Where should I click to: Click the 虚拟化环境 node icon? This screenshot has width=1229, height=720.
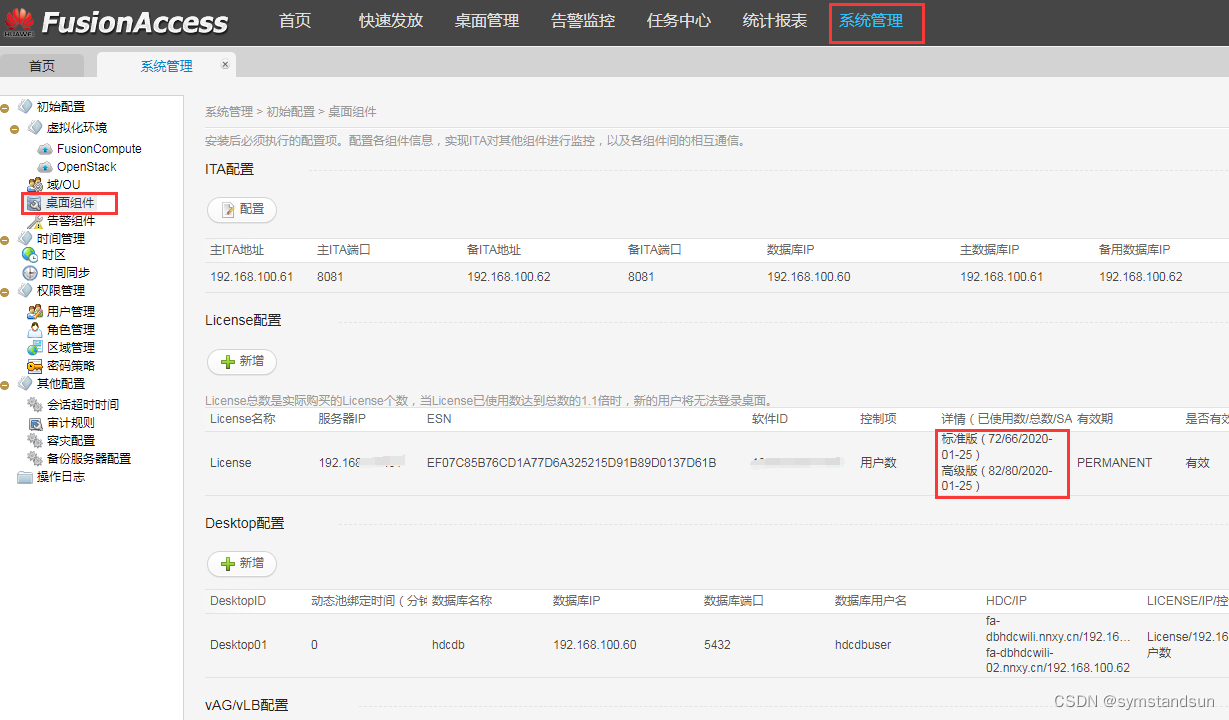pos(35,128)
